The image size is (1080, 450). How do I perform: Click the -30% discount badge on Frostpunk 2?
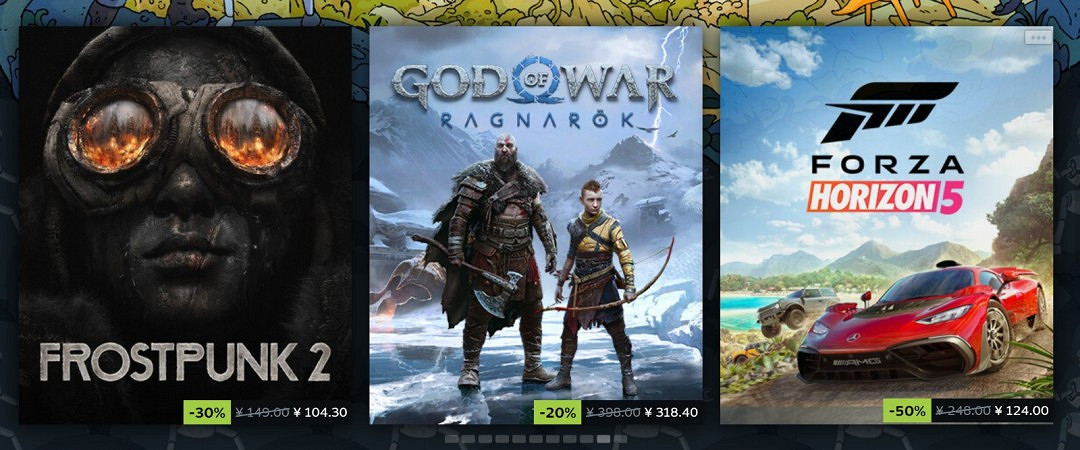point(207,412)
